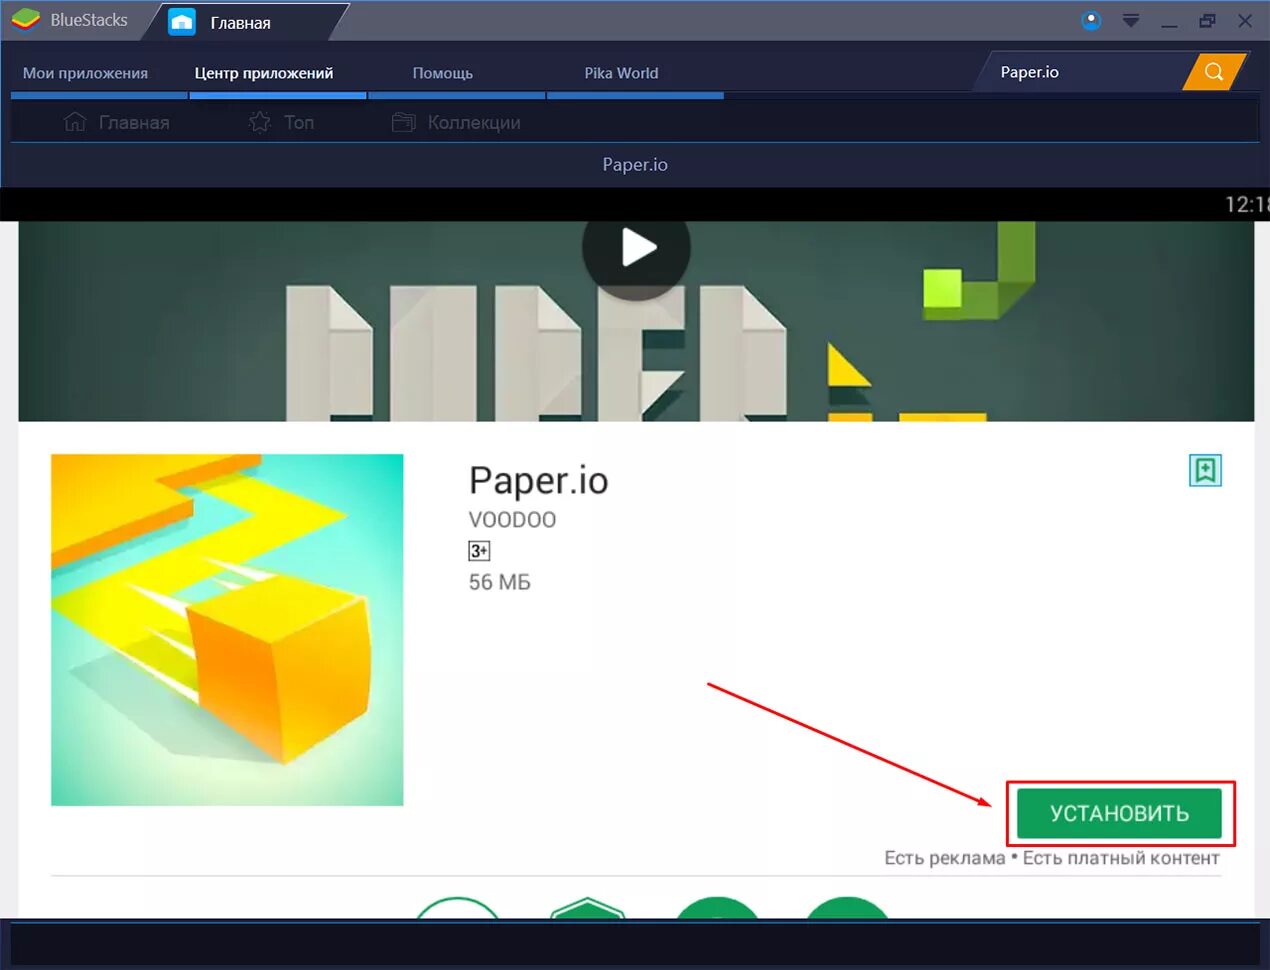This screenshot has height=970, width=1270.
Task: Play the Paper.io trailer video
Action: click(x=636, y=248)
